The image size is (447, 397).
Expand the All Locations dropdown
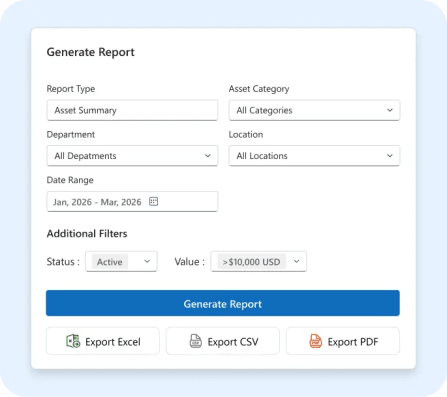(x=314, y=156)
